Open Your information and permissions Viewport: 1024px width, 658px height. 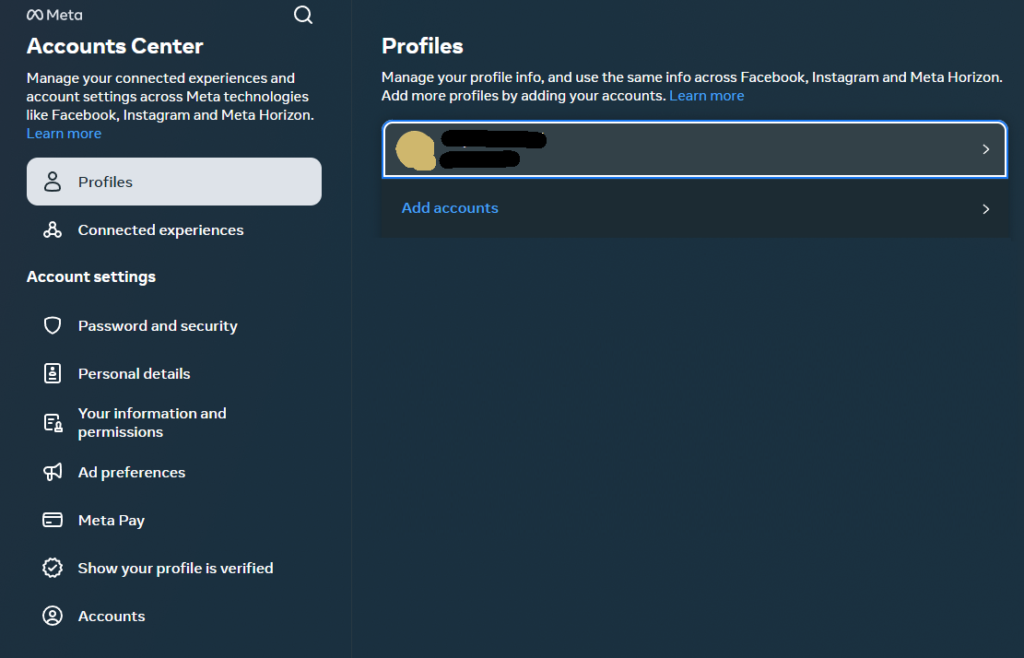point(174,422)
